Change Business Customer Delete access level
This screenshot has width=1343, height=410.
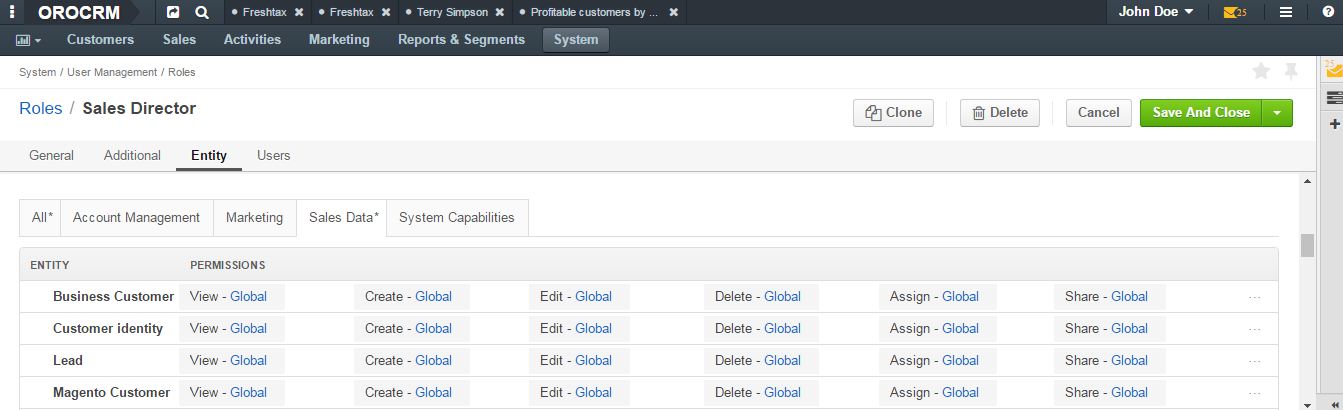(x=782, y=296)
